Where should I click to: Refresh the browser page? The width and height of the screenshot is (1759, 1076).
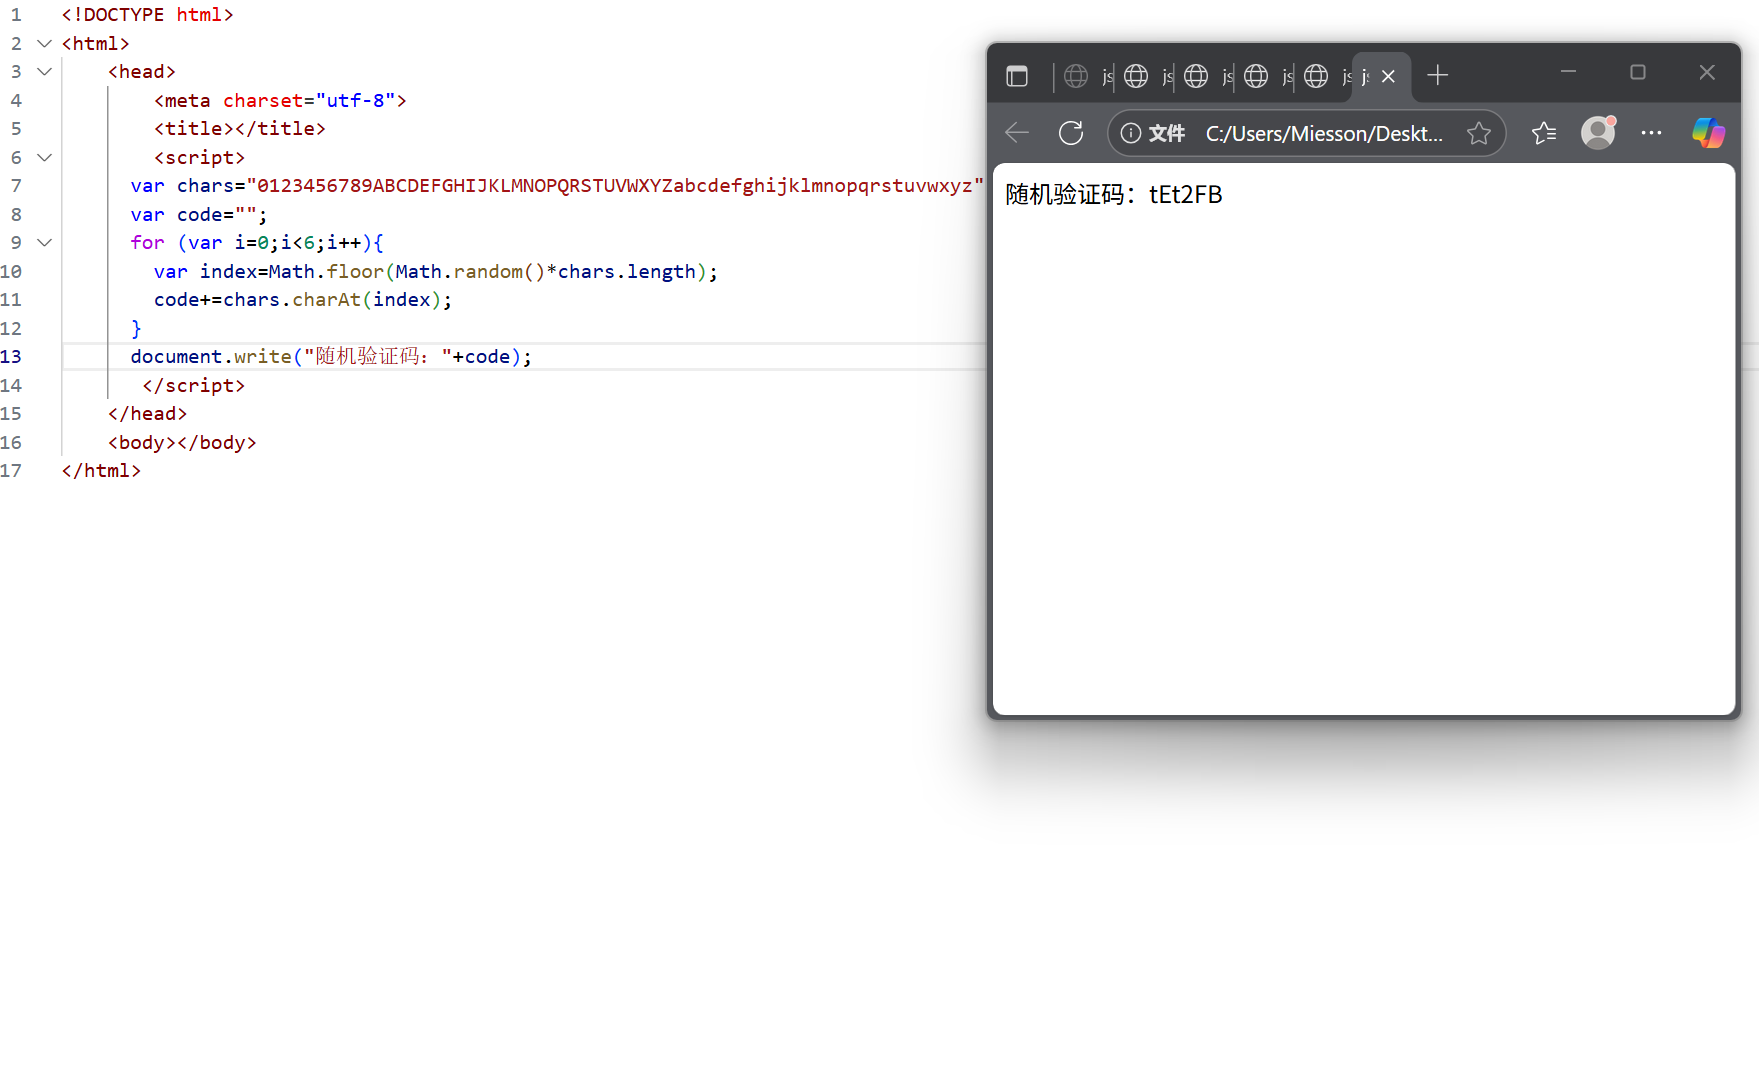[x=1071, y=133]
